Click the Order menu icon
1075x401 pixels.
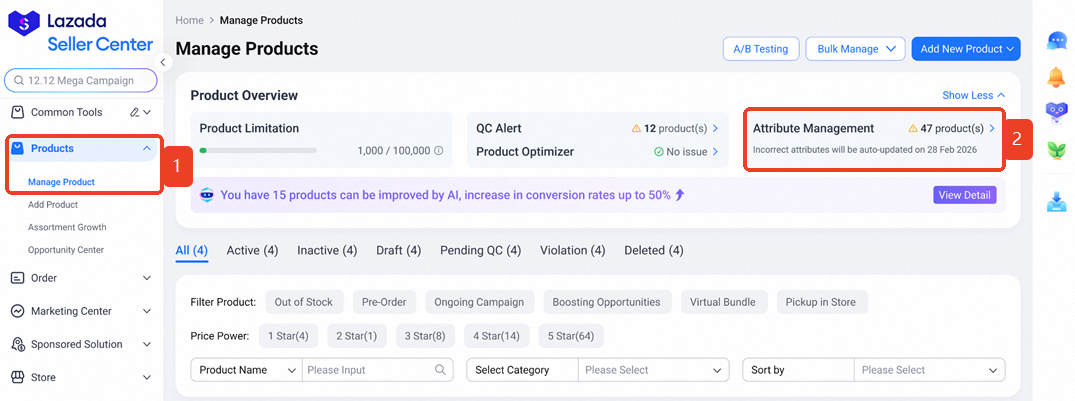(18, 278)
